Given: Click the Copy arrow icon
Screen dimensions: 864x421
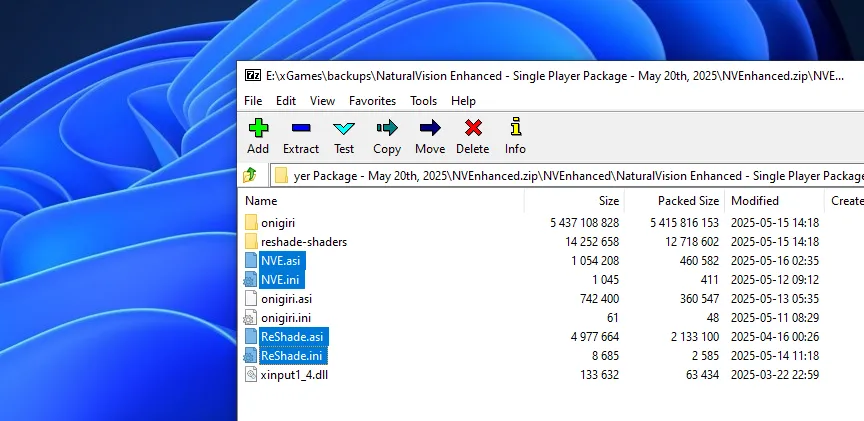Looking at the screenshot, I should click(387, 128).
